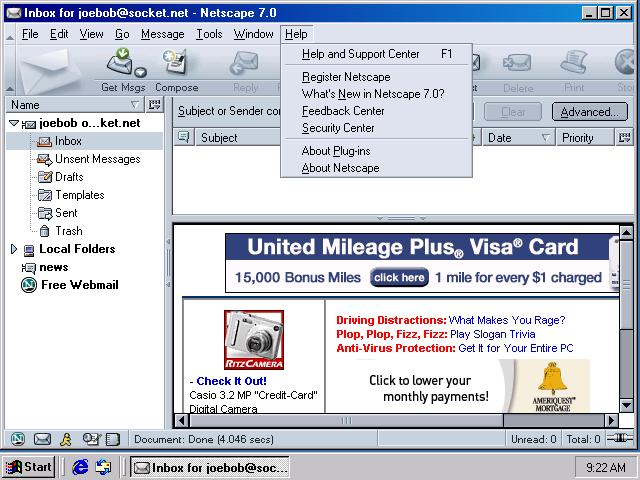Image resolution: width=640 pixels, height=480 pixels.
Task: Open Composer status bar icon
Action: [91, 439]
